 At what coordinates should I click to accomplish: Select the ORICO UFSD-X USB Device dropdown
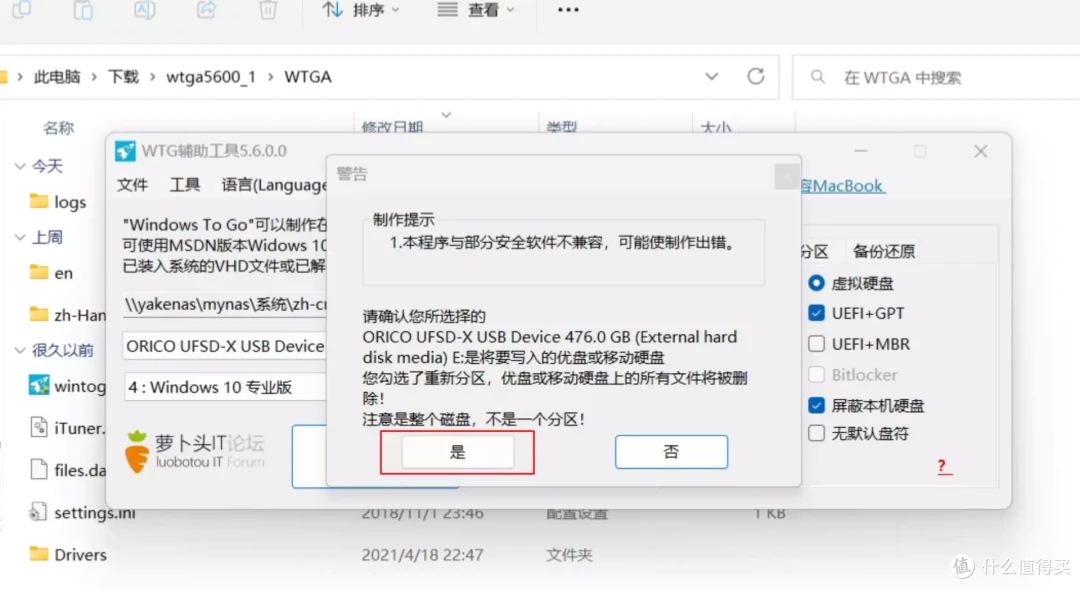pyautogui.click(x=225, y=346)
